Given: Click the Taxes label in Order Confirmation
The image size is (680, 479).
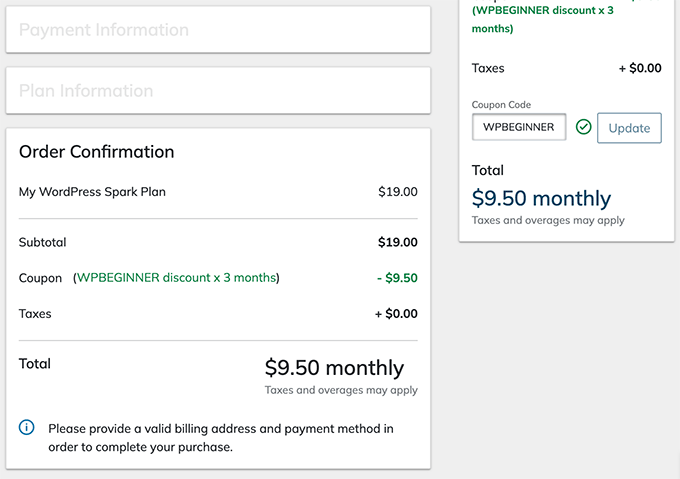Looking at the screenshot, I should click(x=35, y=314).
